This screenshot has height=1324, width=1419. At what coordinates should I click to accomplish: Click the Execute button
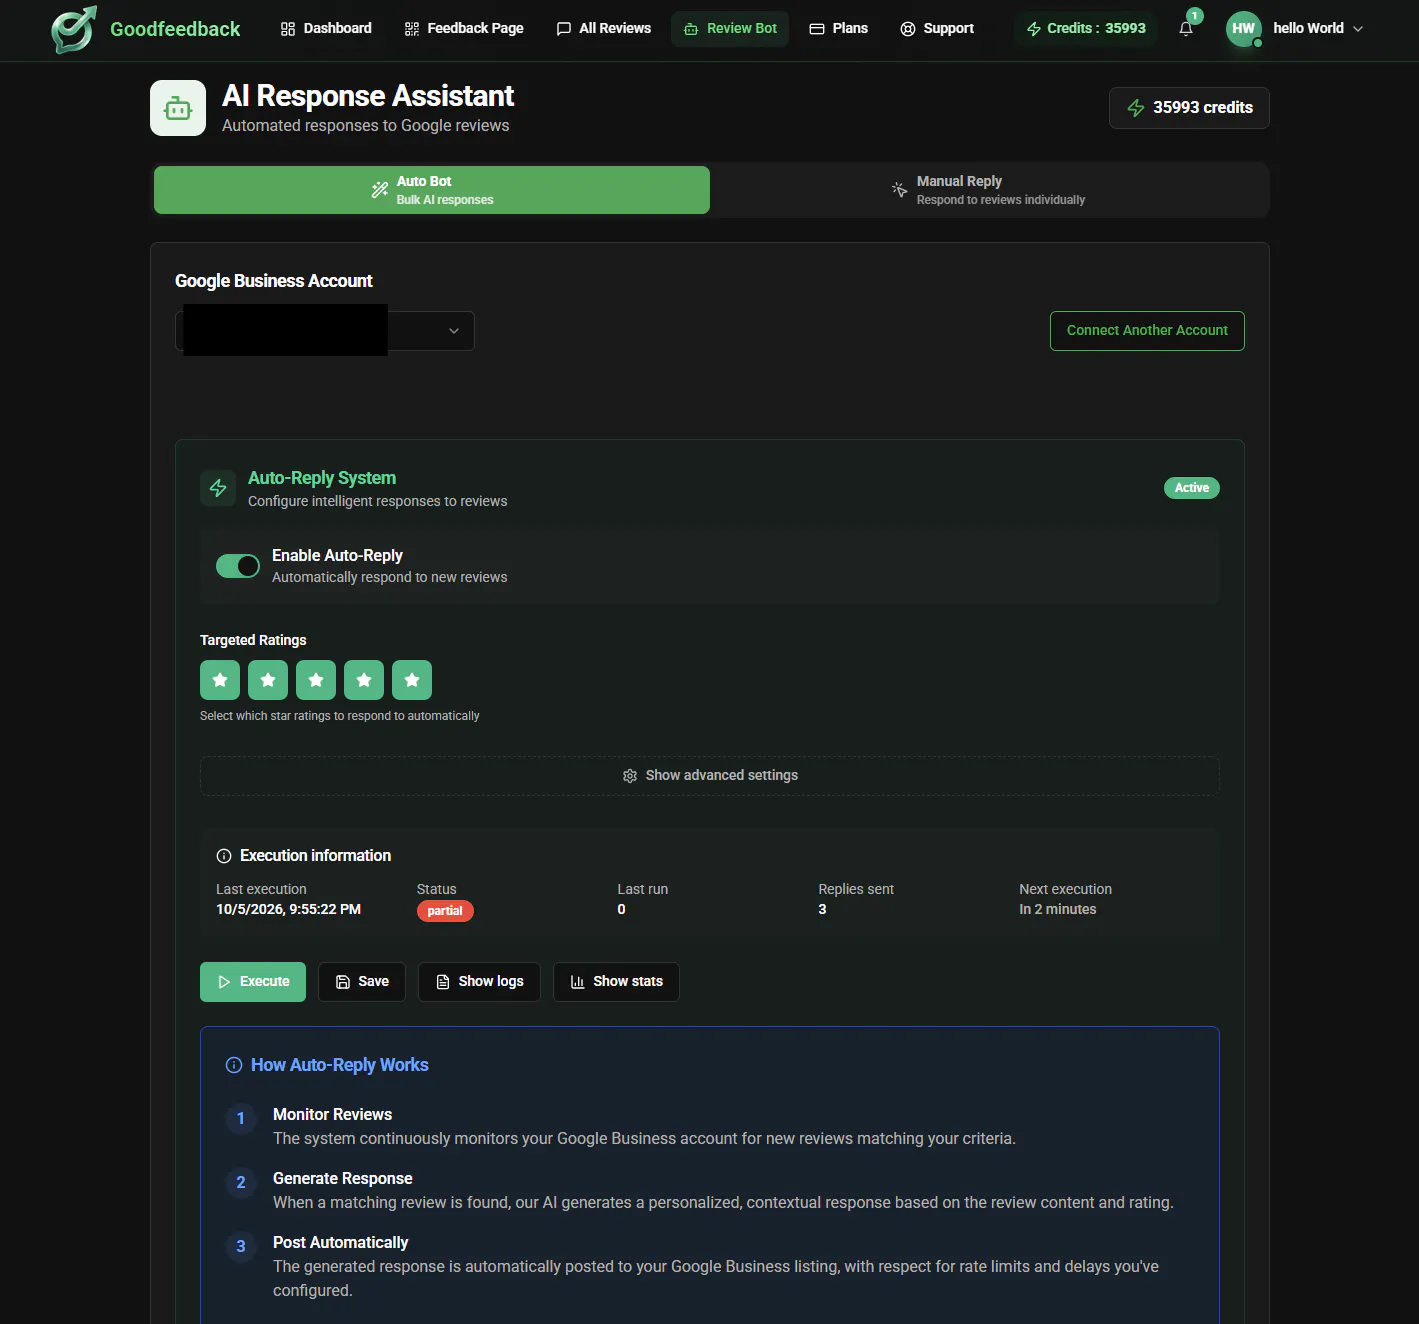[253, 982]
